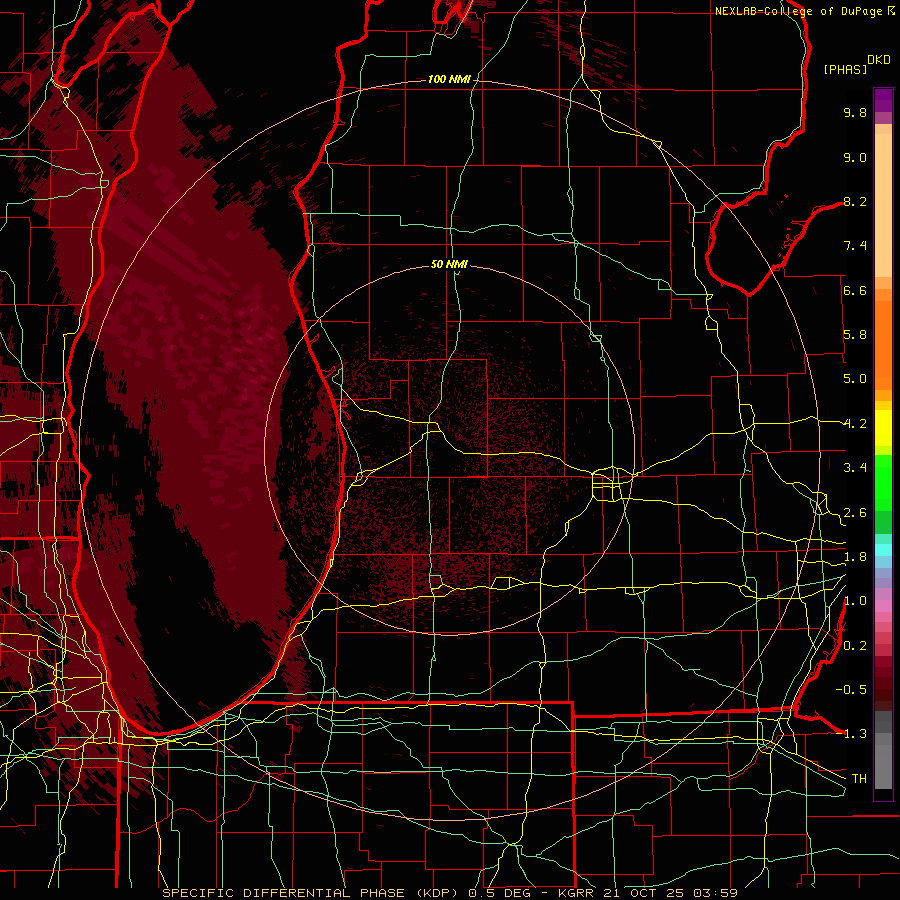The image size is (900, 900).
Task: Click the 1.0 value on the color scale
Action: point(855,601)
